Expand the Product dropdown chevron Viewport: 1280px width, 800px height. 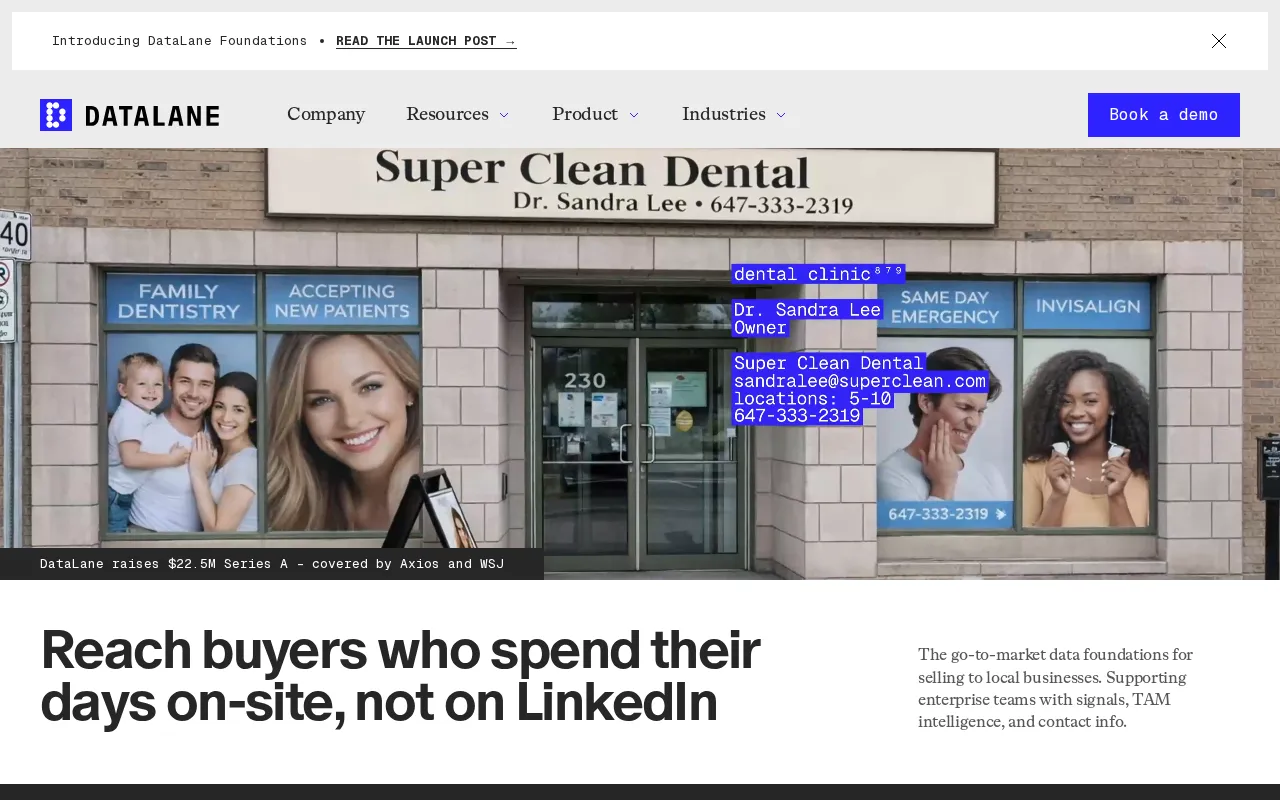pos(633,115)
